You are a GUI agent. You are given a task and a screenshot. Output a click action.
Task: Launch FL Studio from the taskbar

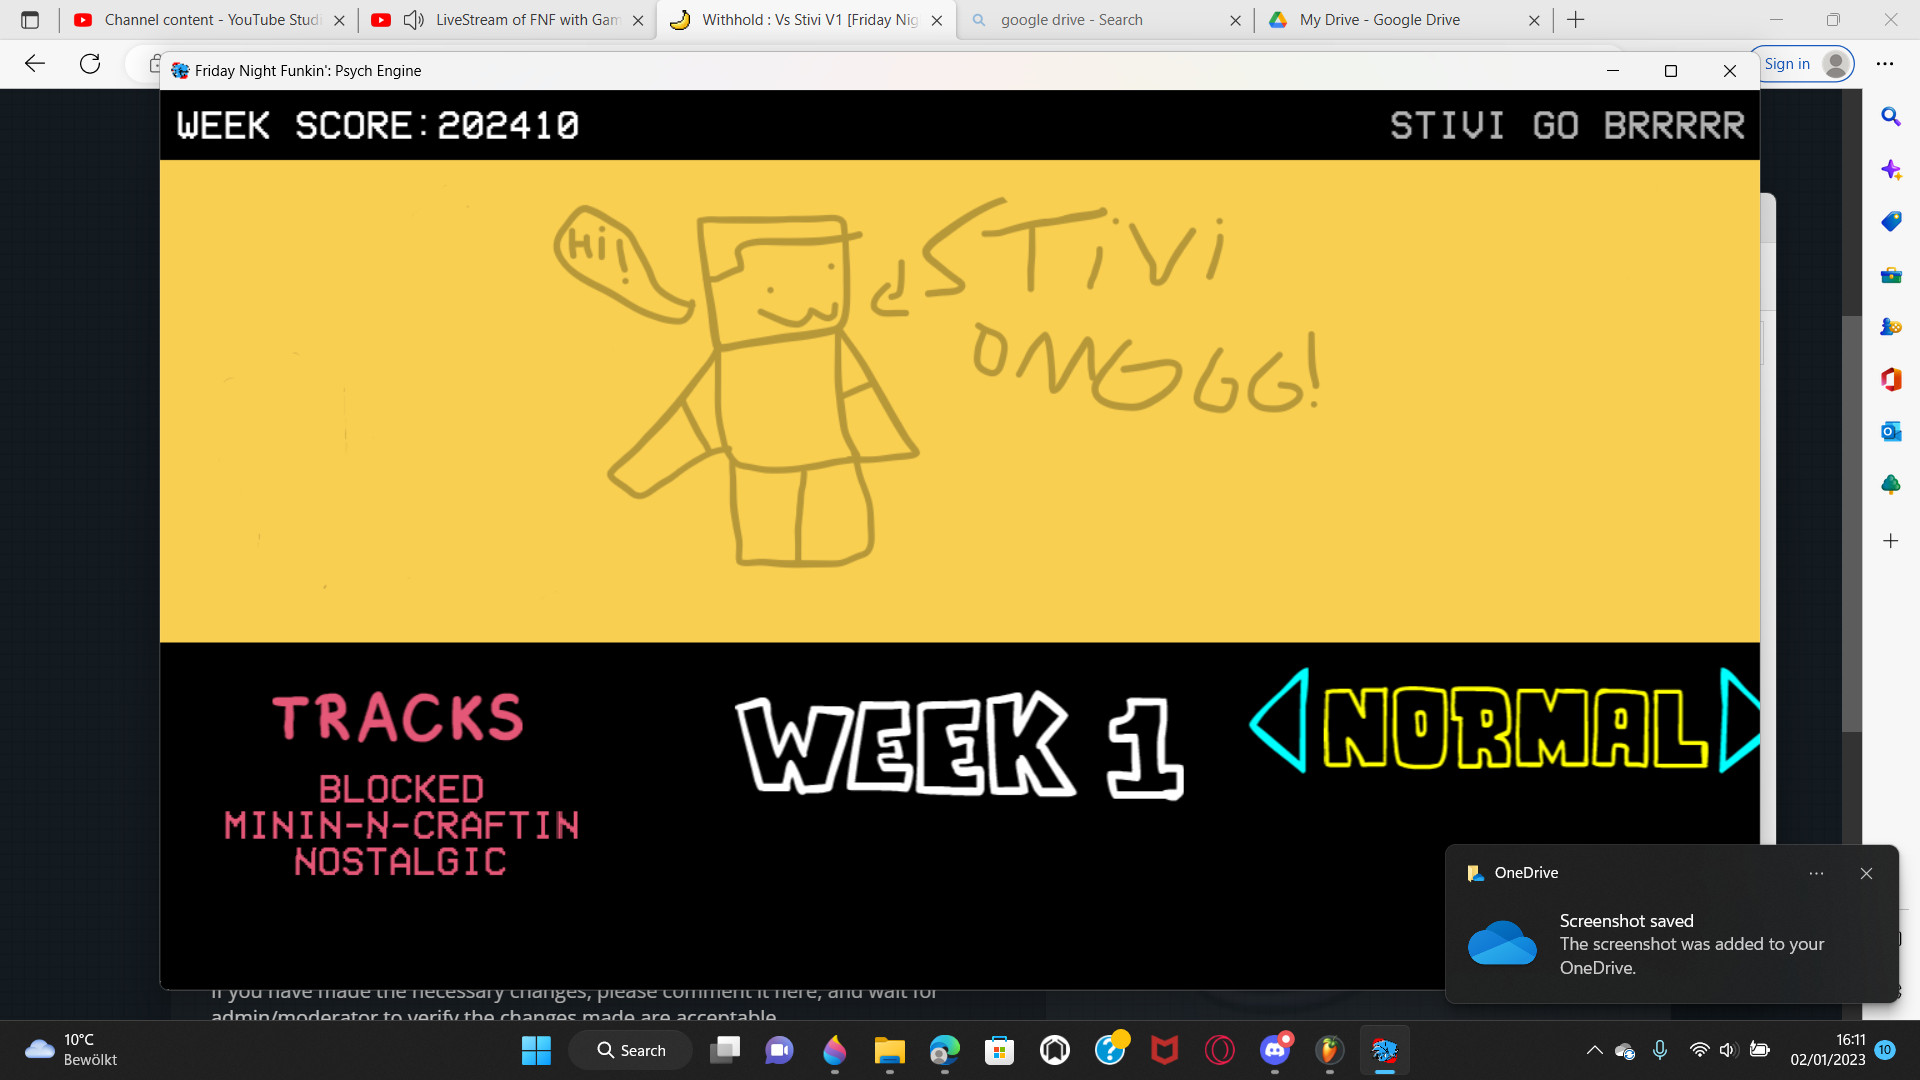coord(1329,1050)
